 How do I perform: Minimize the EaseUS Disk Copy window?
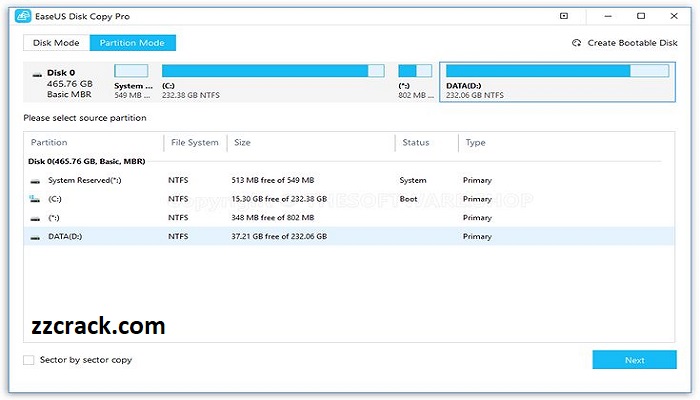point(608,16)
